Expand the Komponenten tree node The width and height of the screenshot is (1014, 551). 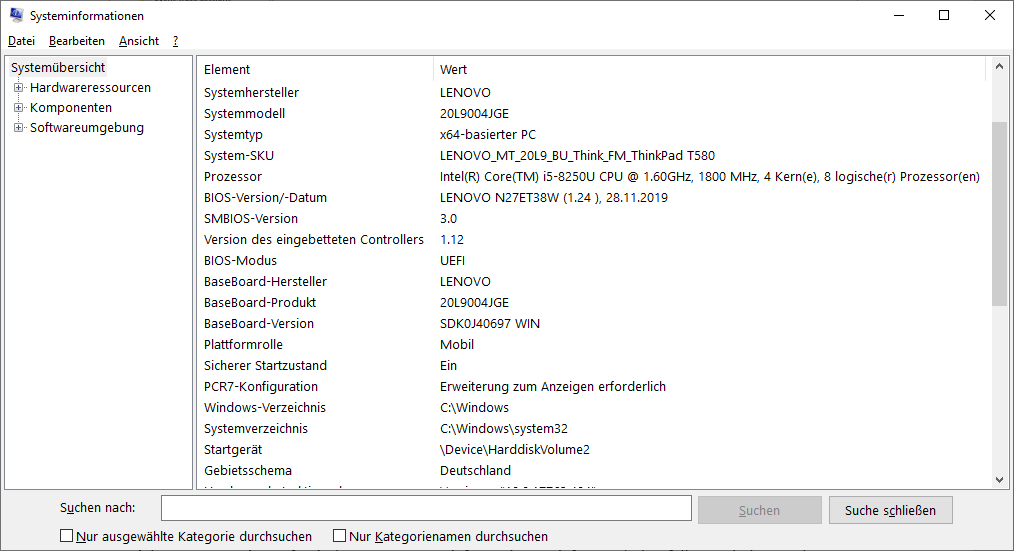(x=18, y=108)
